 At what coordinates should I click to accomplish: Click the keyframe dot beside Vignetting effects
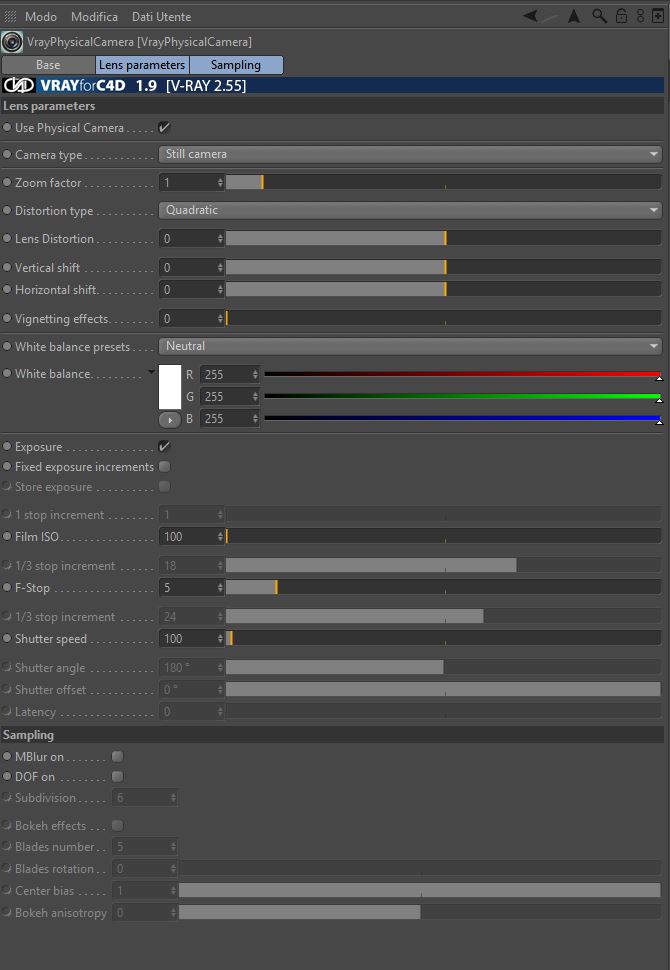7,319
